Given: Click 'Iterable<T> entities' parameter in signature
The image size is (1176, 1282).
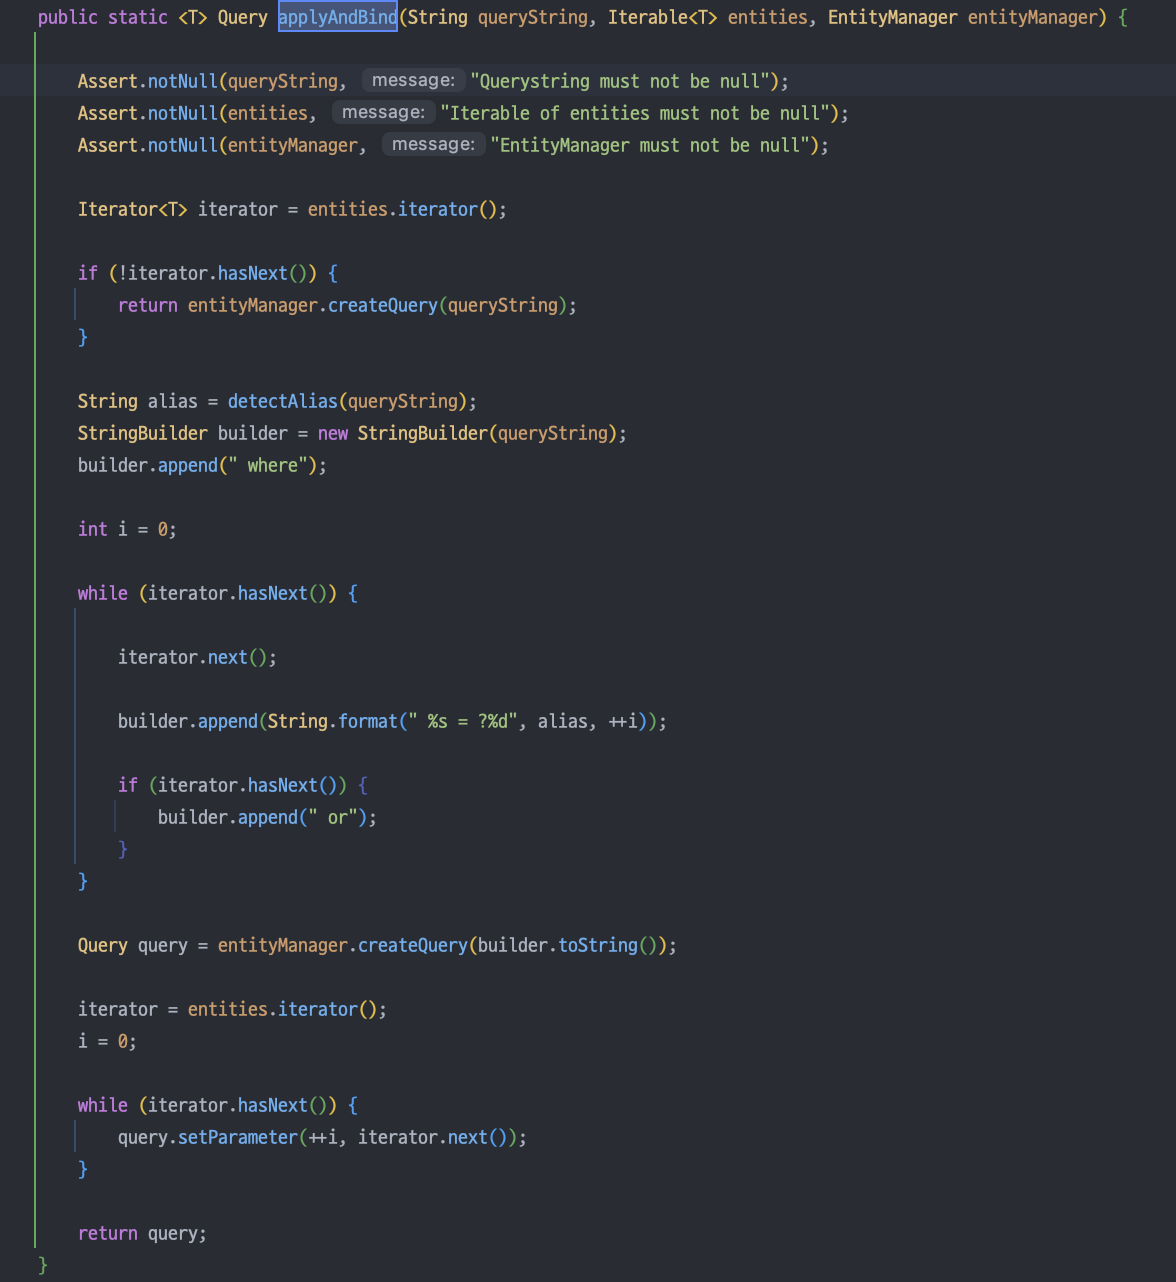Looking at the screenshot, I should click(708, 17).
